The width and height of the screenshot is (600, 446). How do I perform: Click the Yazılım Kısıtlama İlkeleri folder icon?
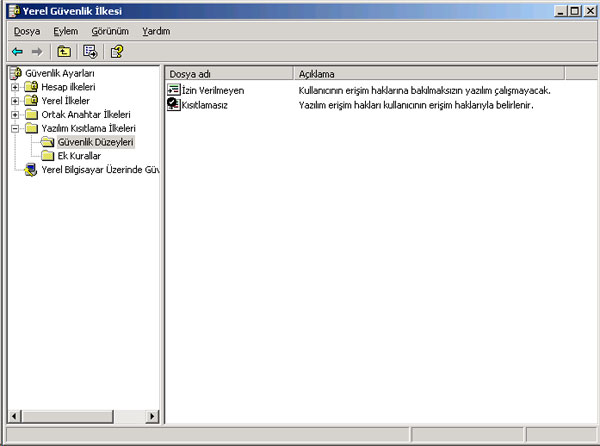(x=31, y=128)
